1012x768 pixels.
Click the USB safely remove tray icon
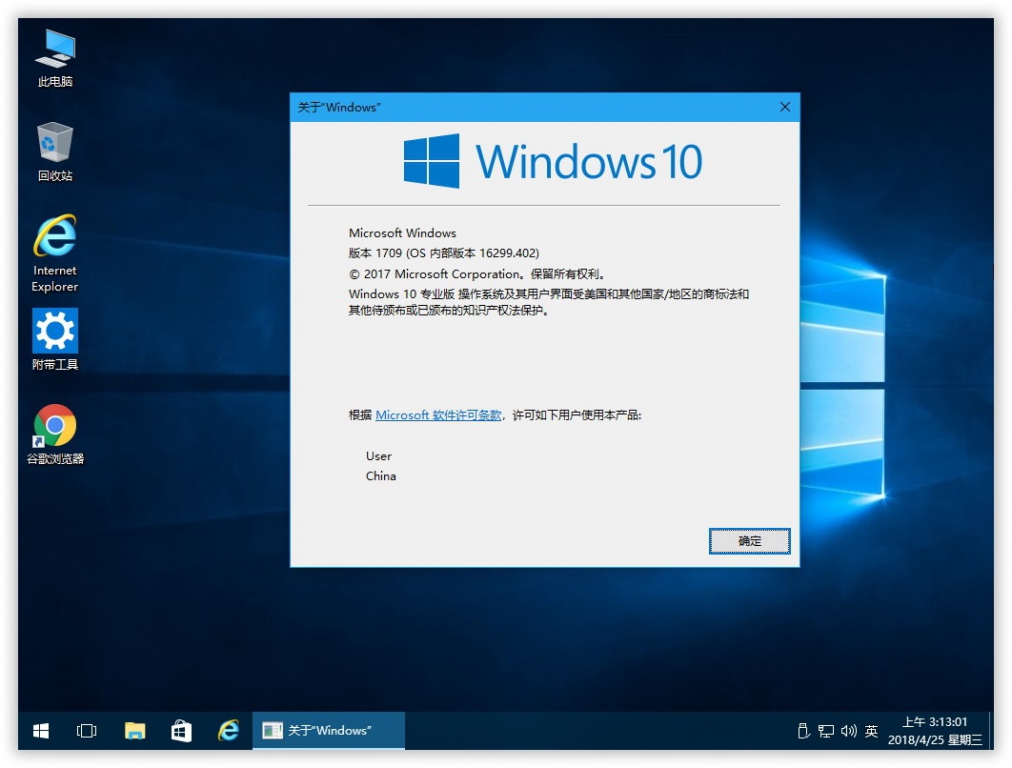click(x=804, y=731)
